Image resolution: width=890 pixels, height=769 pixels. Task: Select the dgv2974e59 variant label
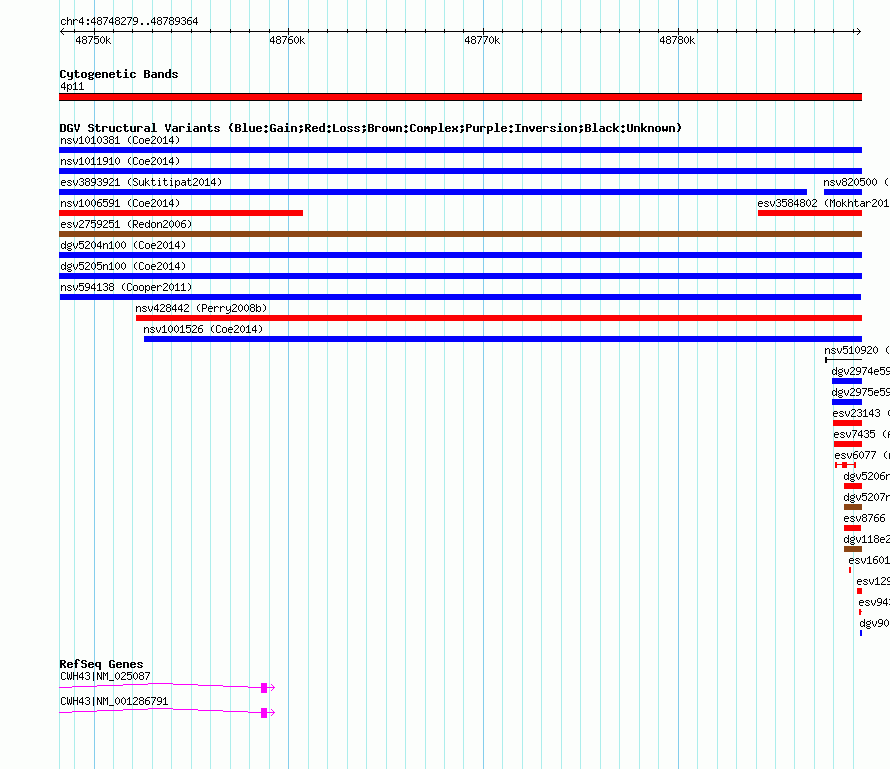pos(860,371)
